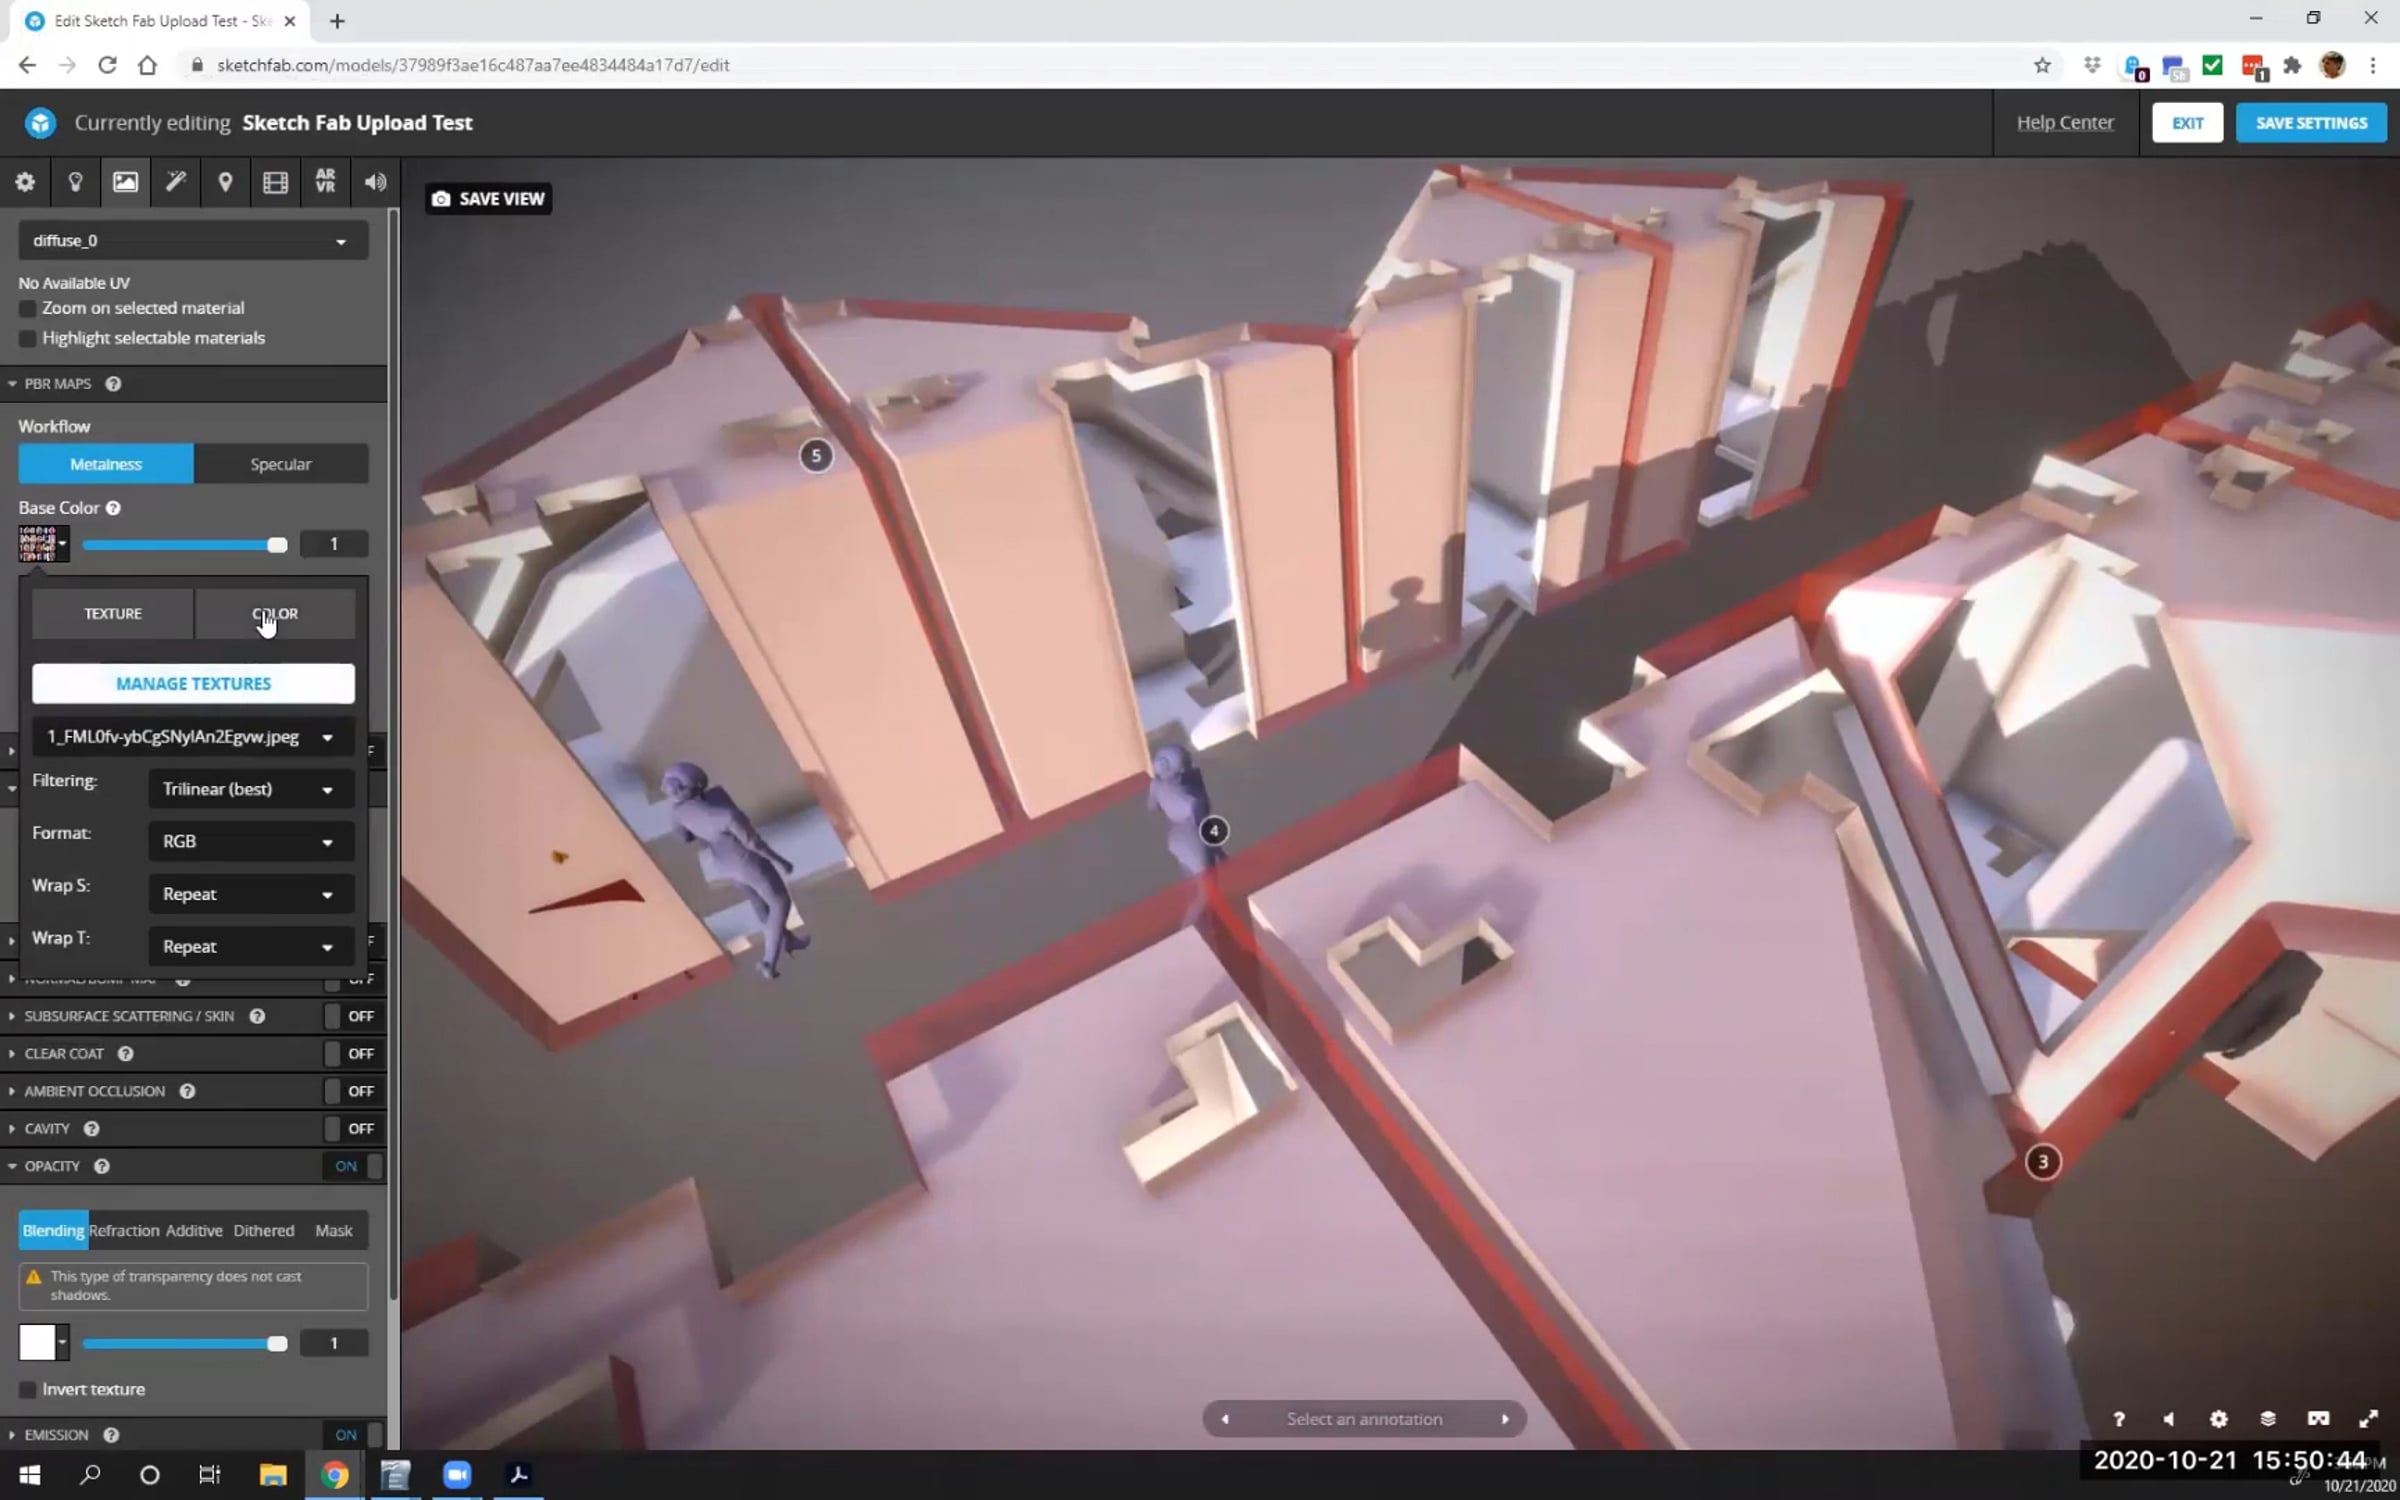The image size is (2400, 1500).
Task: Open viewer model inspector layers icon
Action: pos(2268,1418)
